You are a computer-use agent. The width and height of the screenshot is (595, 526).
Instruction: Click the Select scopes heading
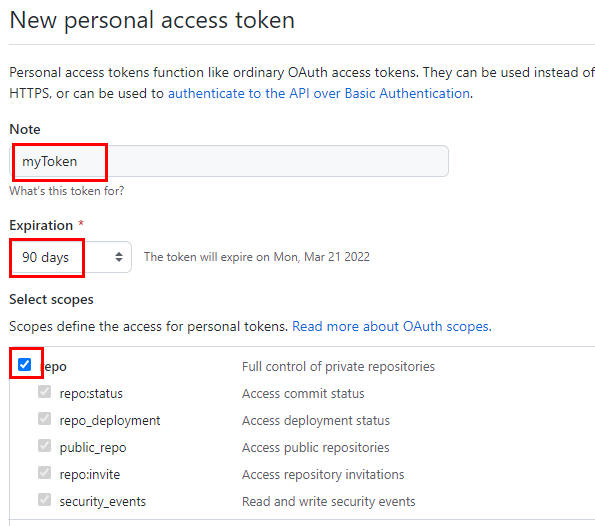click(51, 299)
